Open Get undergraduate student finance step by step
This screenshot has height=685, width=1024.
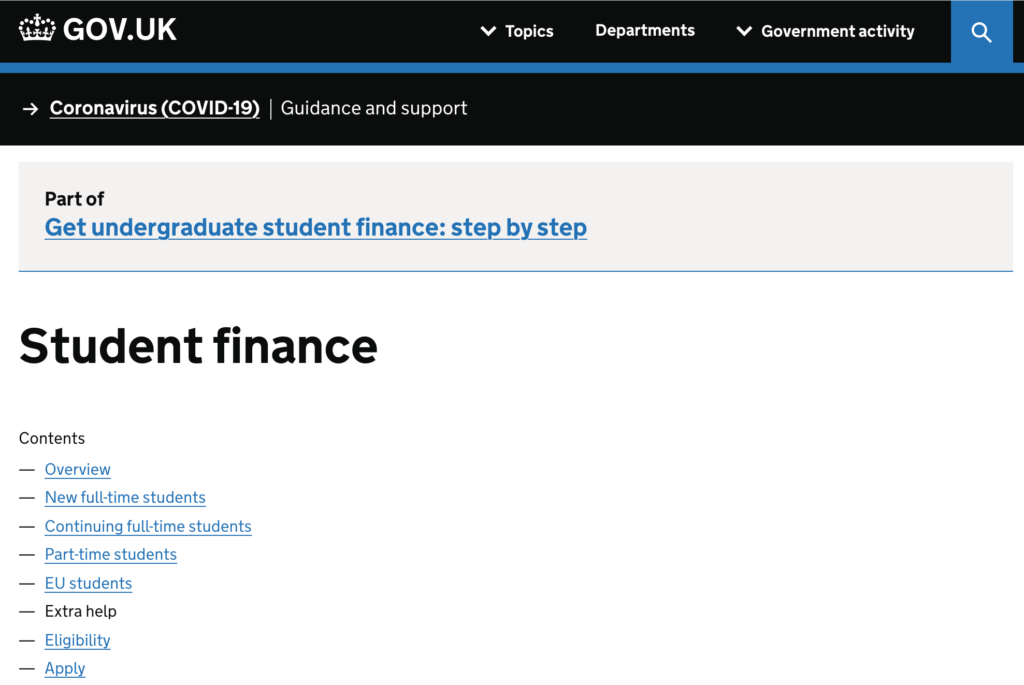315,227
